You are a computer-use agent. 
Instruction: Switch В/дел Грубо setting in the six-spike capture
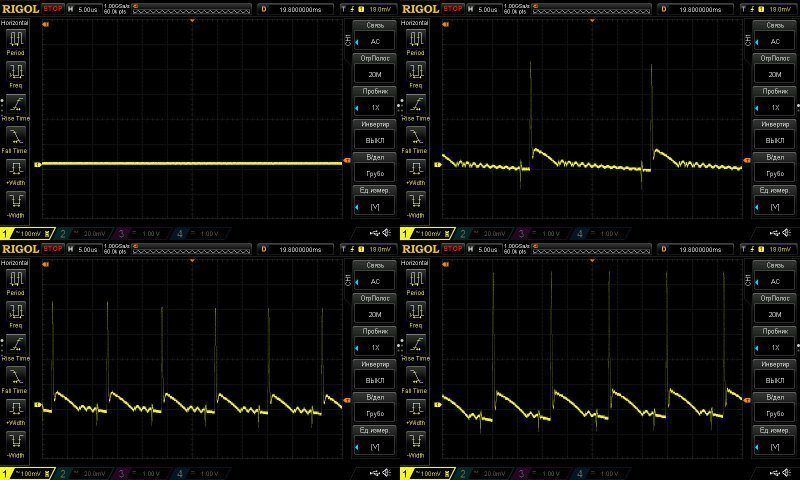point(375,408)
